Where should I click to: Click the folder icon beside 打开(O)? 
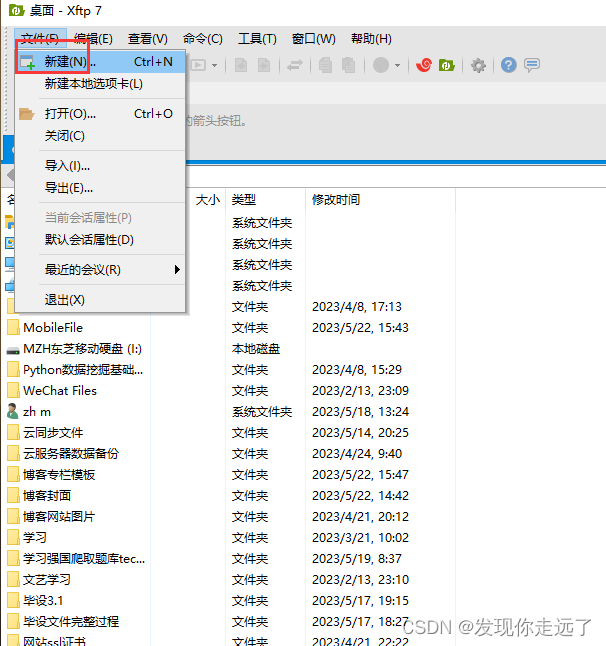pyautogui.click(x=26, y=114)
